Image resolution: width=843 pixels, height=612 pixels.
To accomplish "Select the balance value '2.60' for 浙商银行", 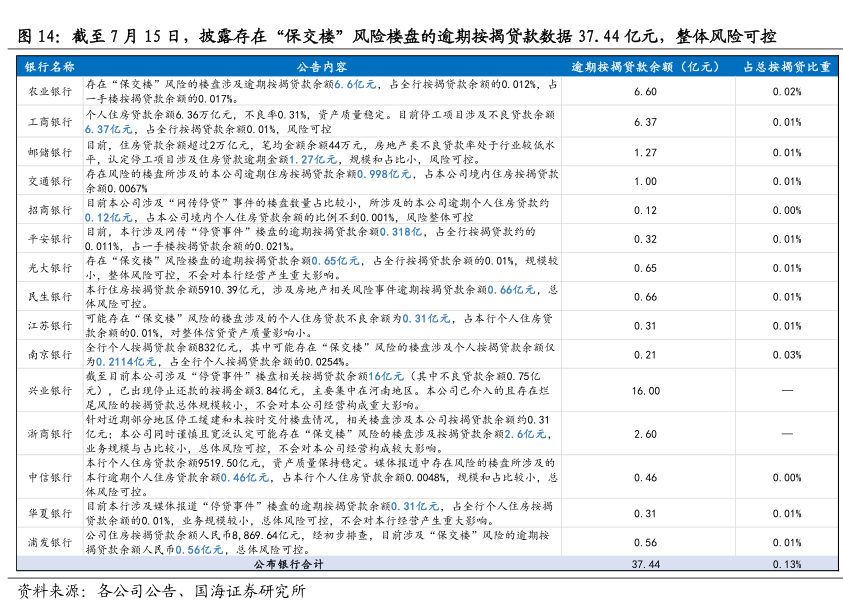I will 645,435.
